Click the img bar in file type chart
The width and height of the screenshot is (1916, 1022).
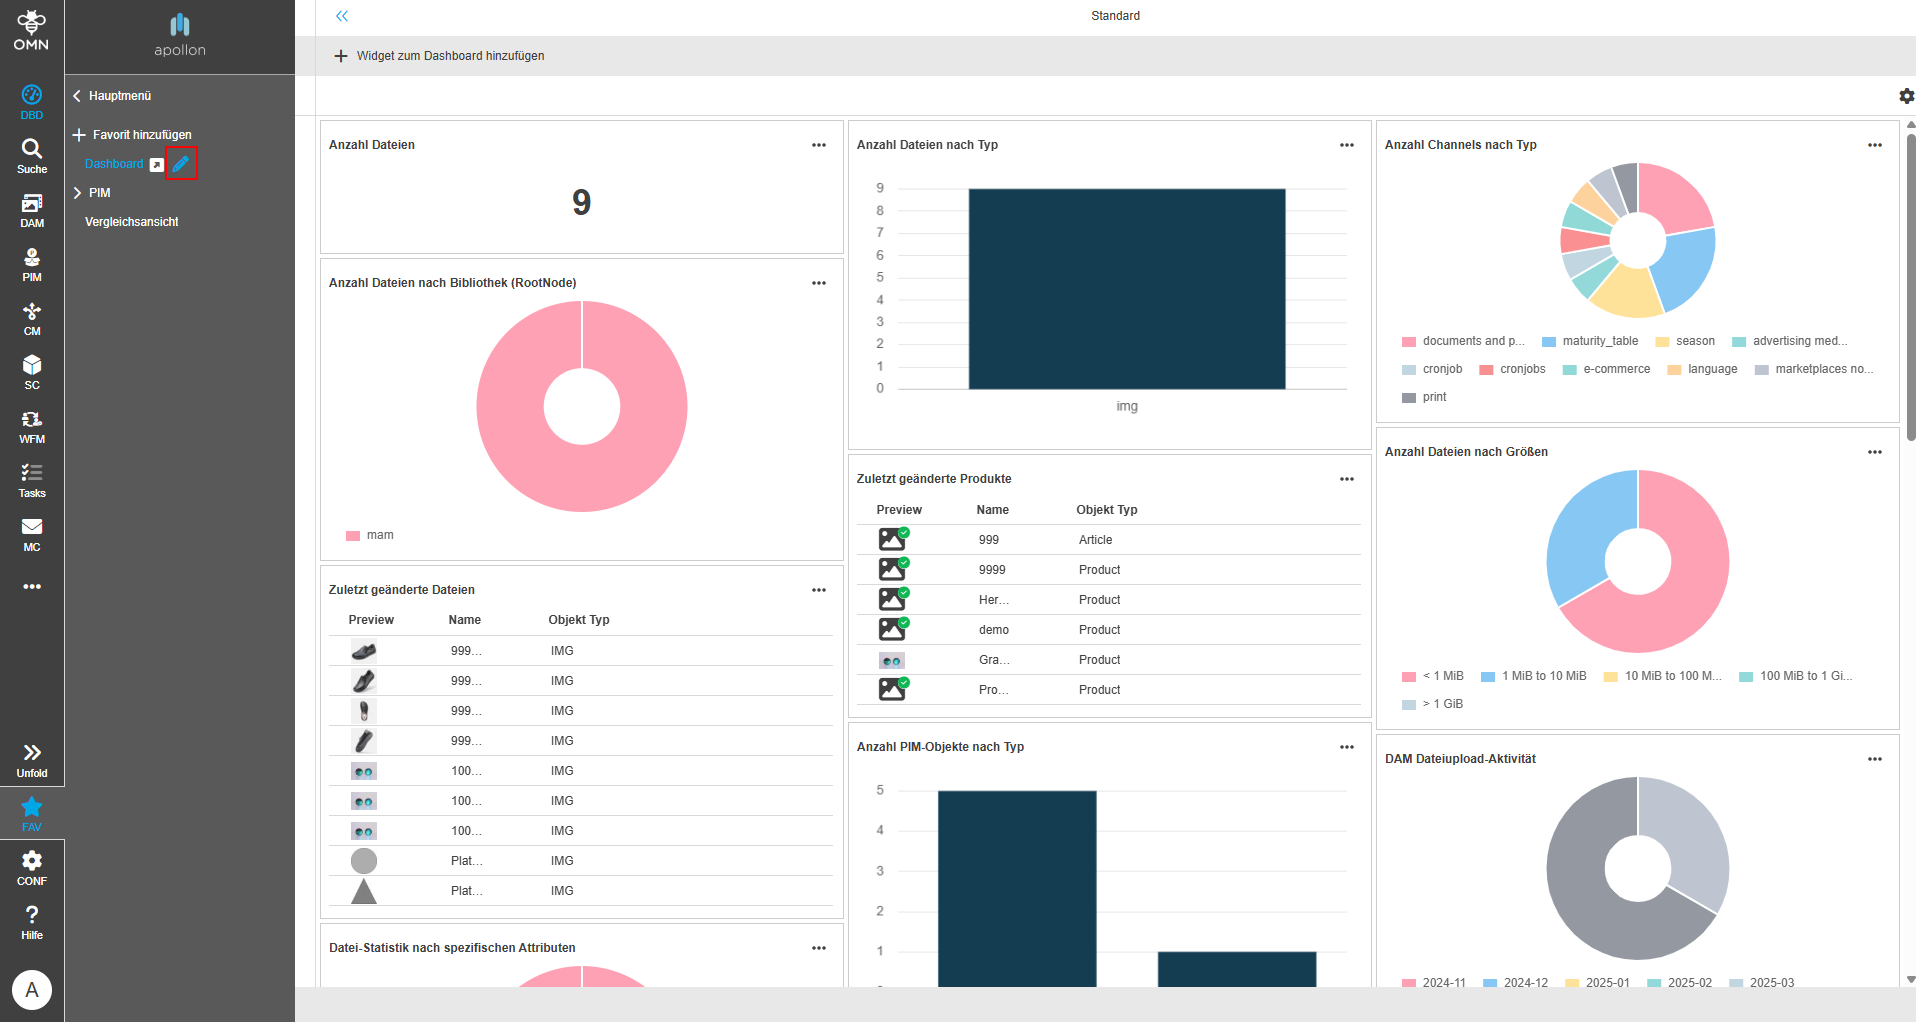pyautogui.click(x=1127, y=289)
